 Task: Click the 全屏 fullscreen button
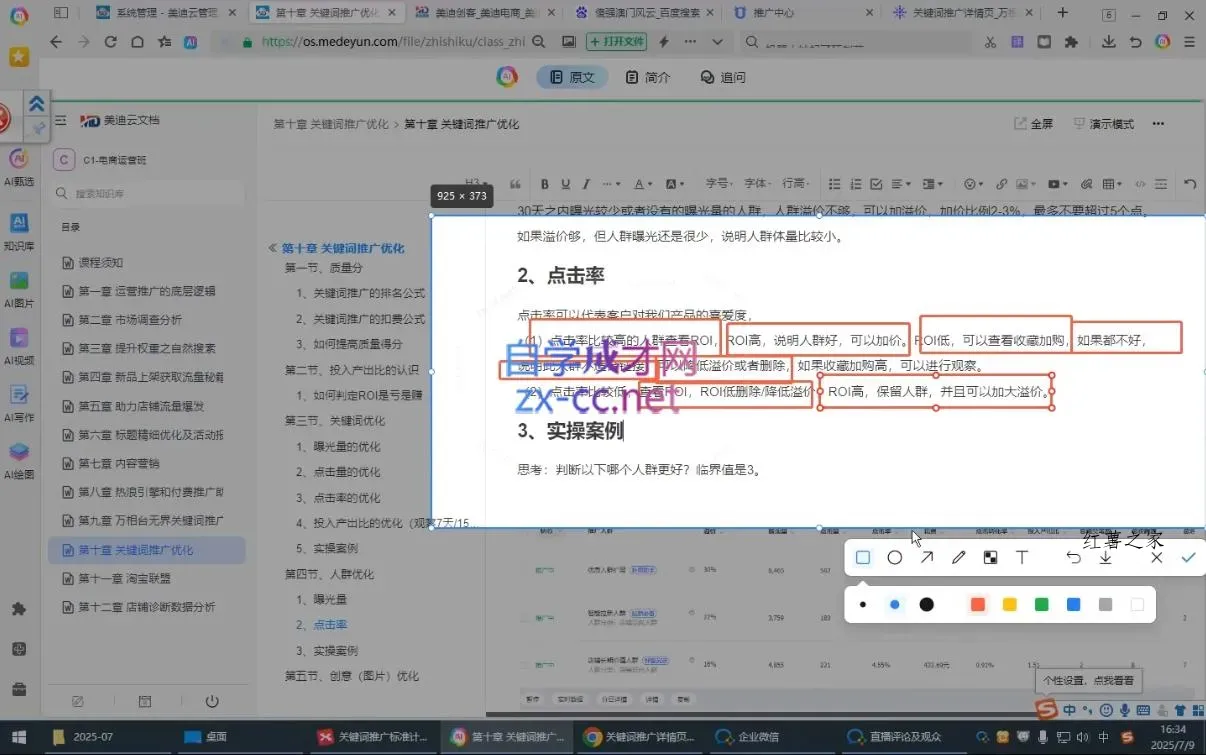pyautogui.click(x=1037, y=123)
